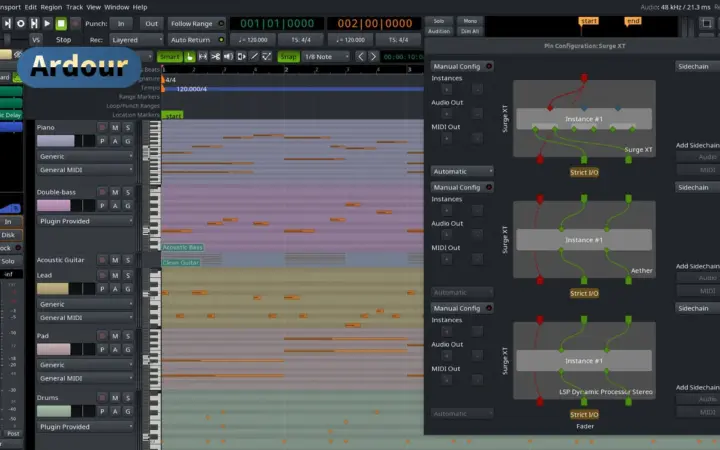Open Playlist (P) for the Piano track
720x450 pixels.
point(102,141)
